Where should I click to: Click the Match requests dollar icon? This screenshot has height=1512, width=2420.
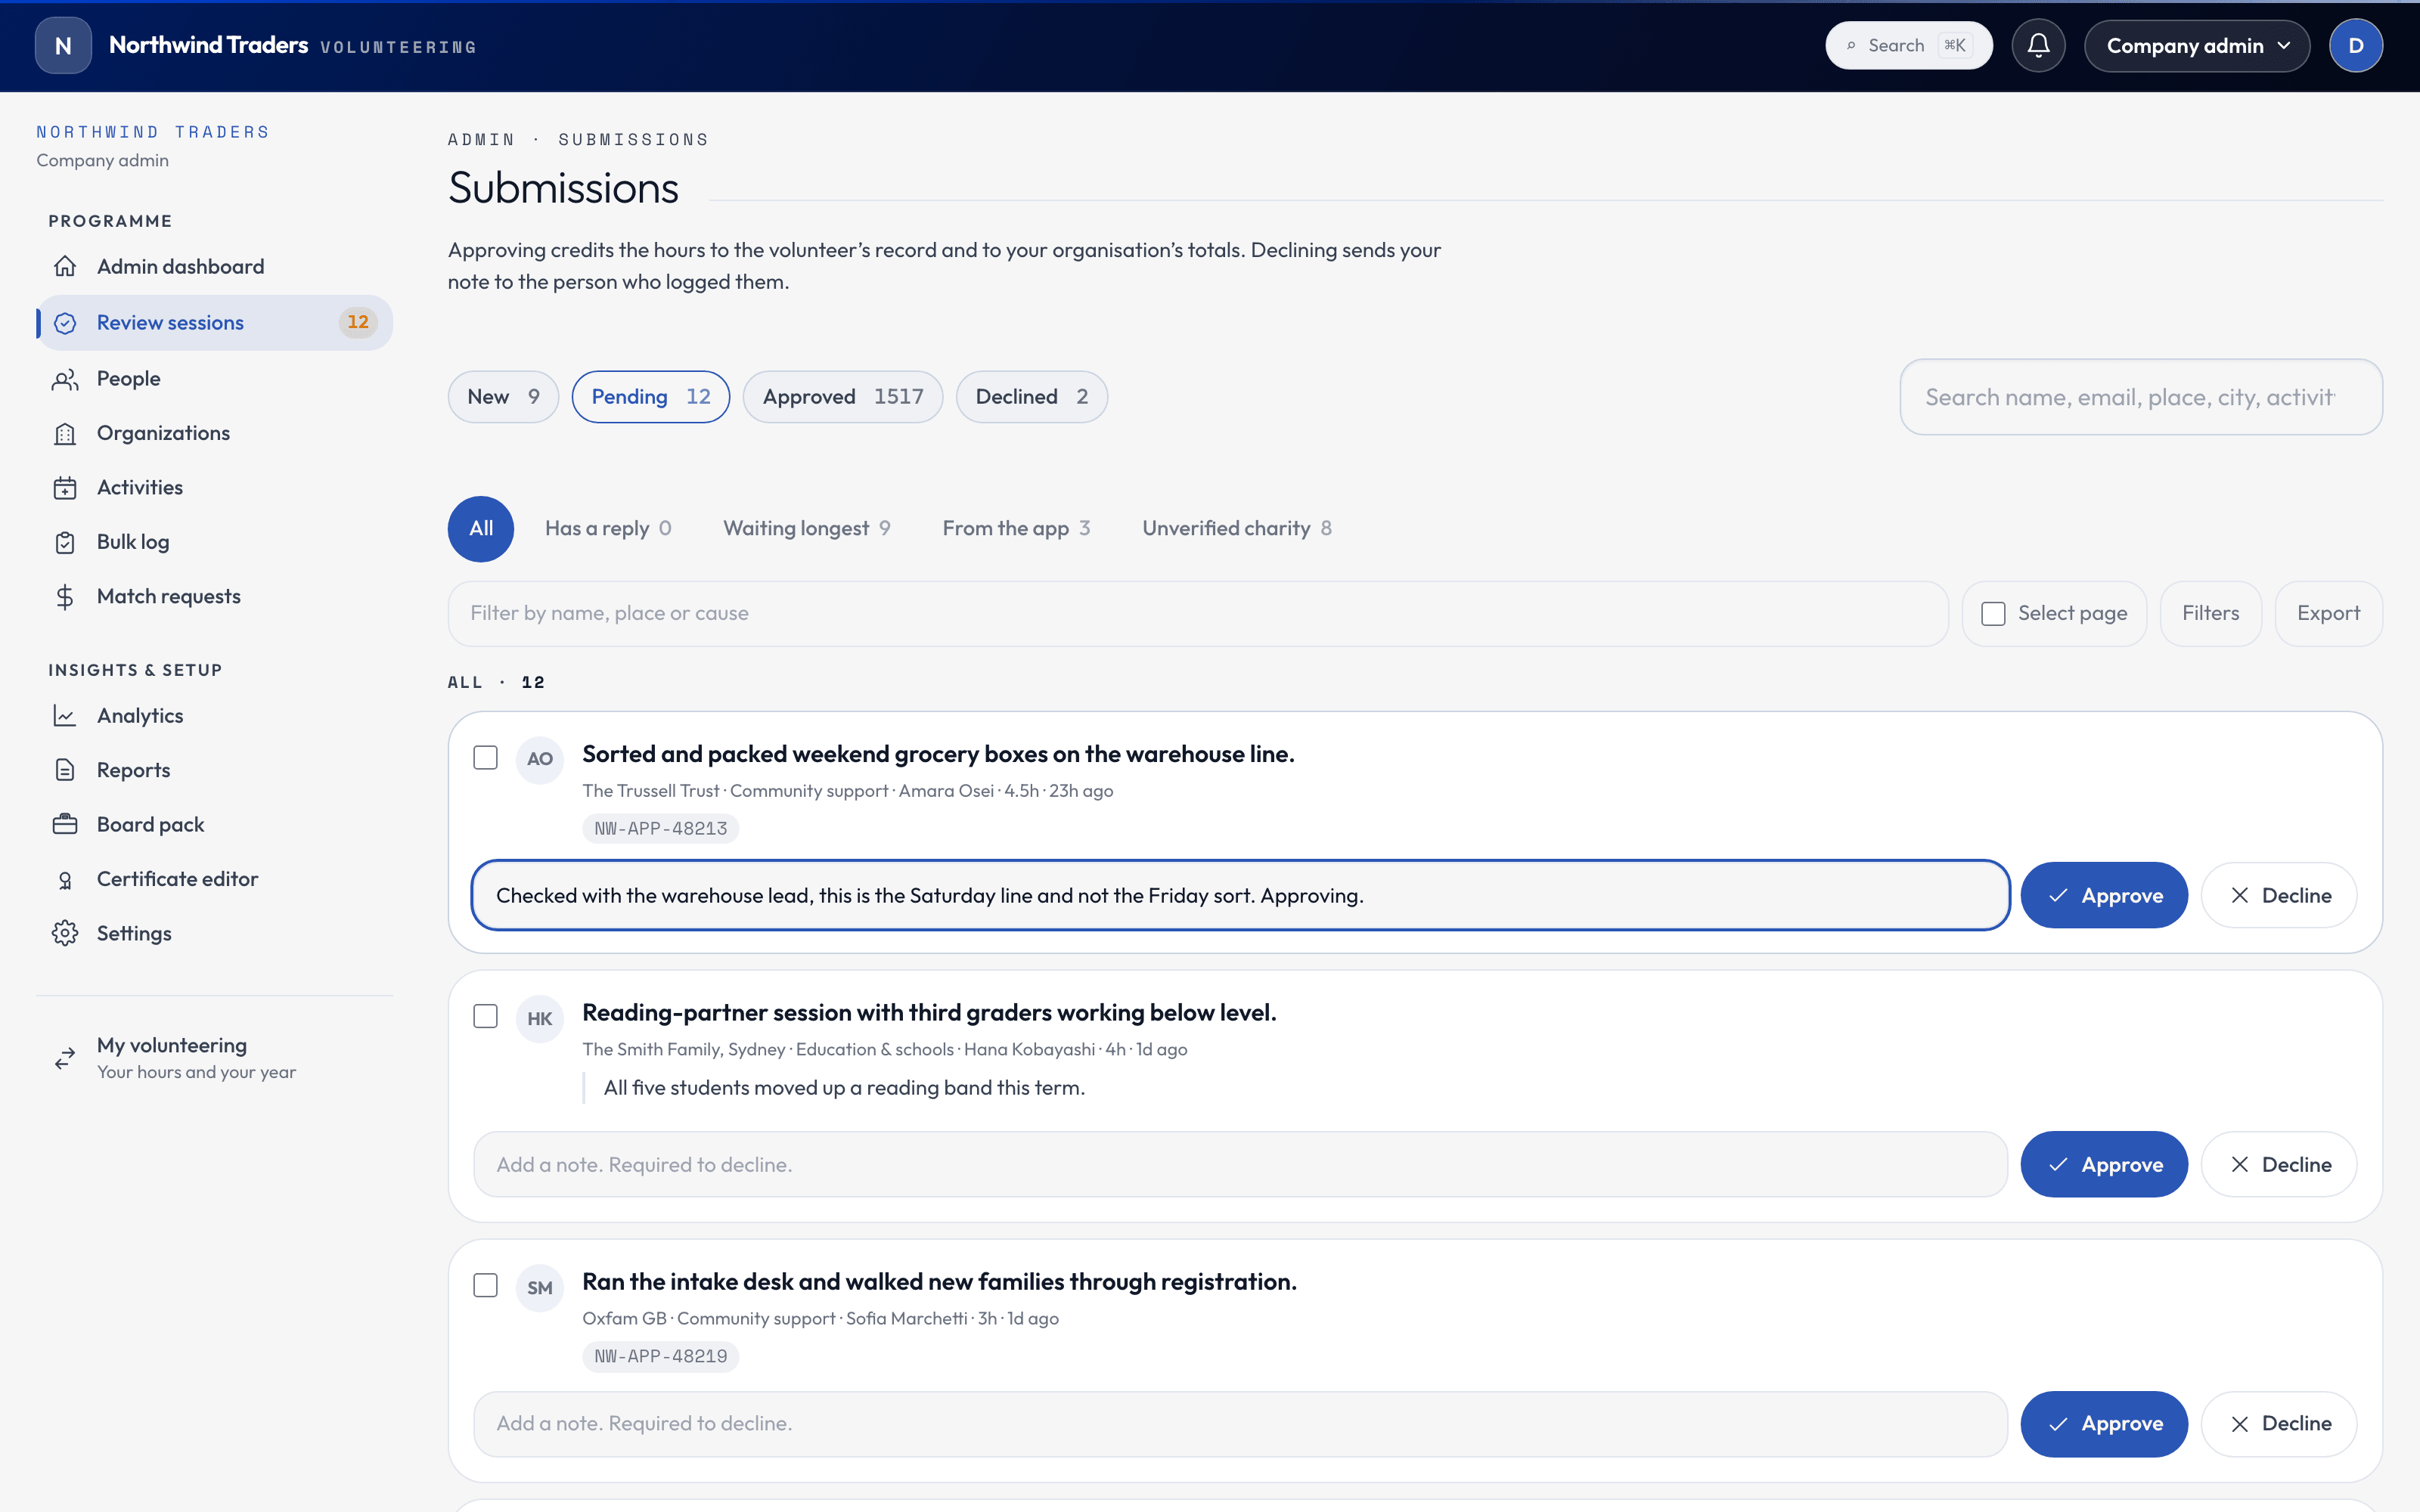point(65,597)
